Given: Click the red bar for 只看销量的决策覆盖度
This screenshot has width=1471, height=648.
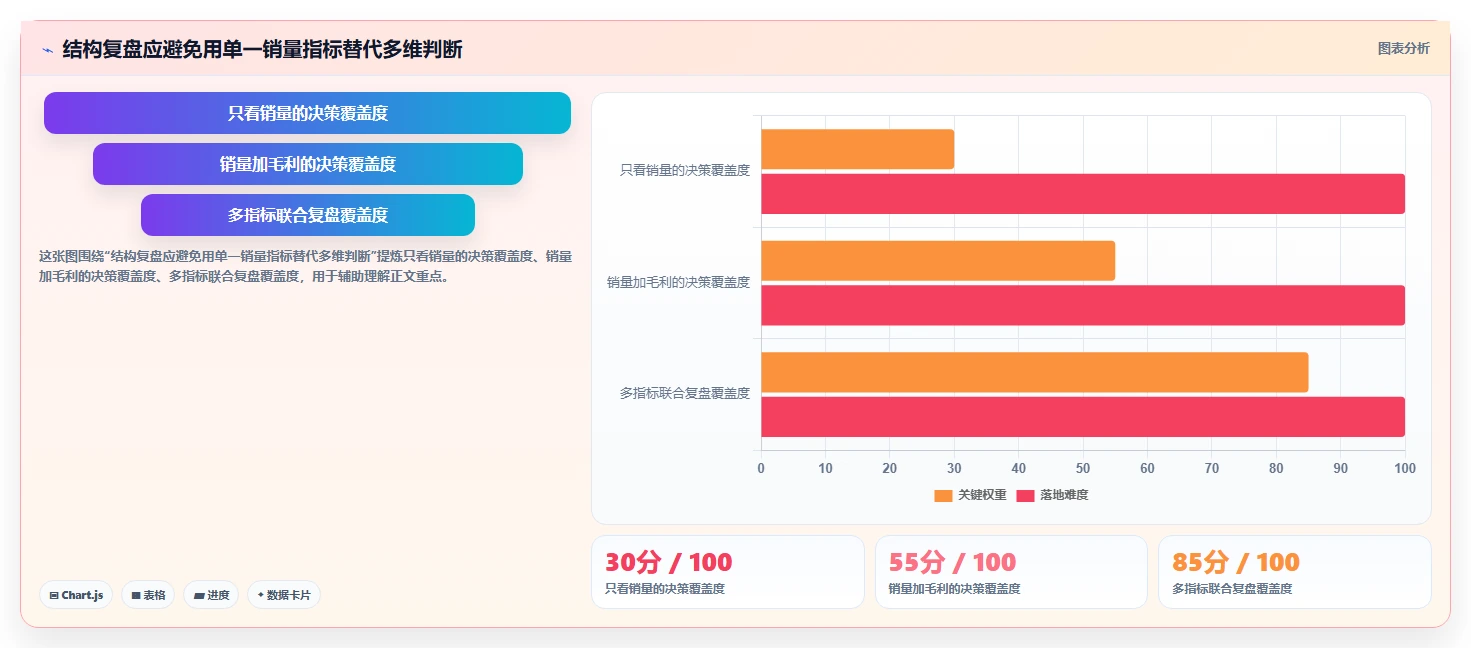Looking at the screenshot, I should (x=1083, y=194).
